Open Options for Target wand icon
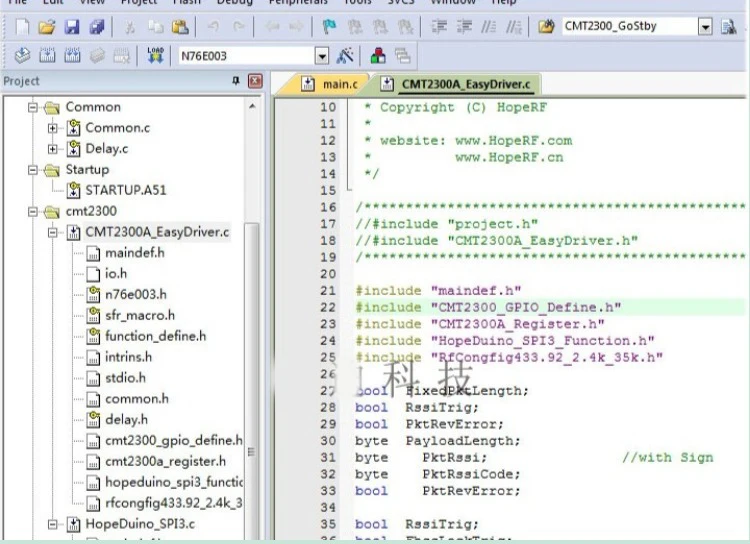The width and height of the screenshot is (750, 544). click(x=345, y=56)
